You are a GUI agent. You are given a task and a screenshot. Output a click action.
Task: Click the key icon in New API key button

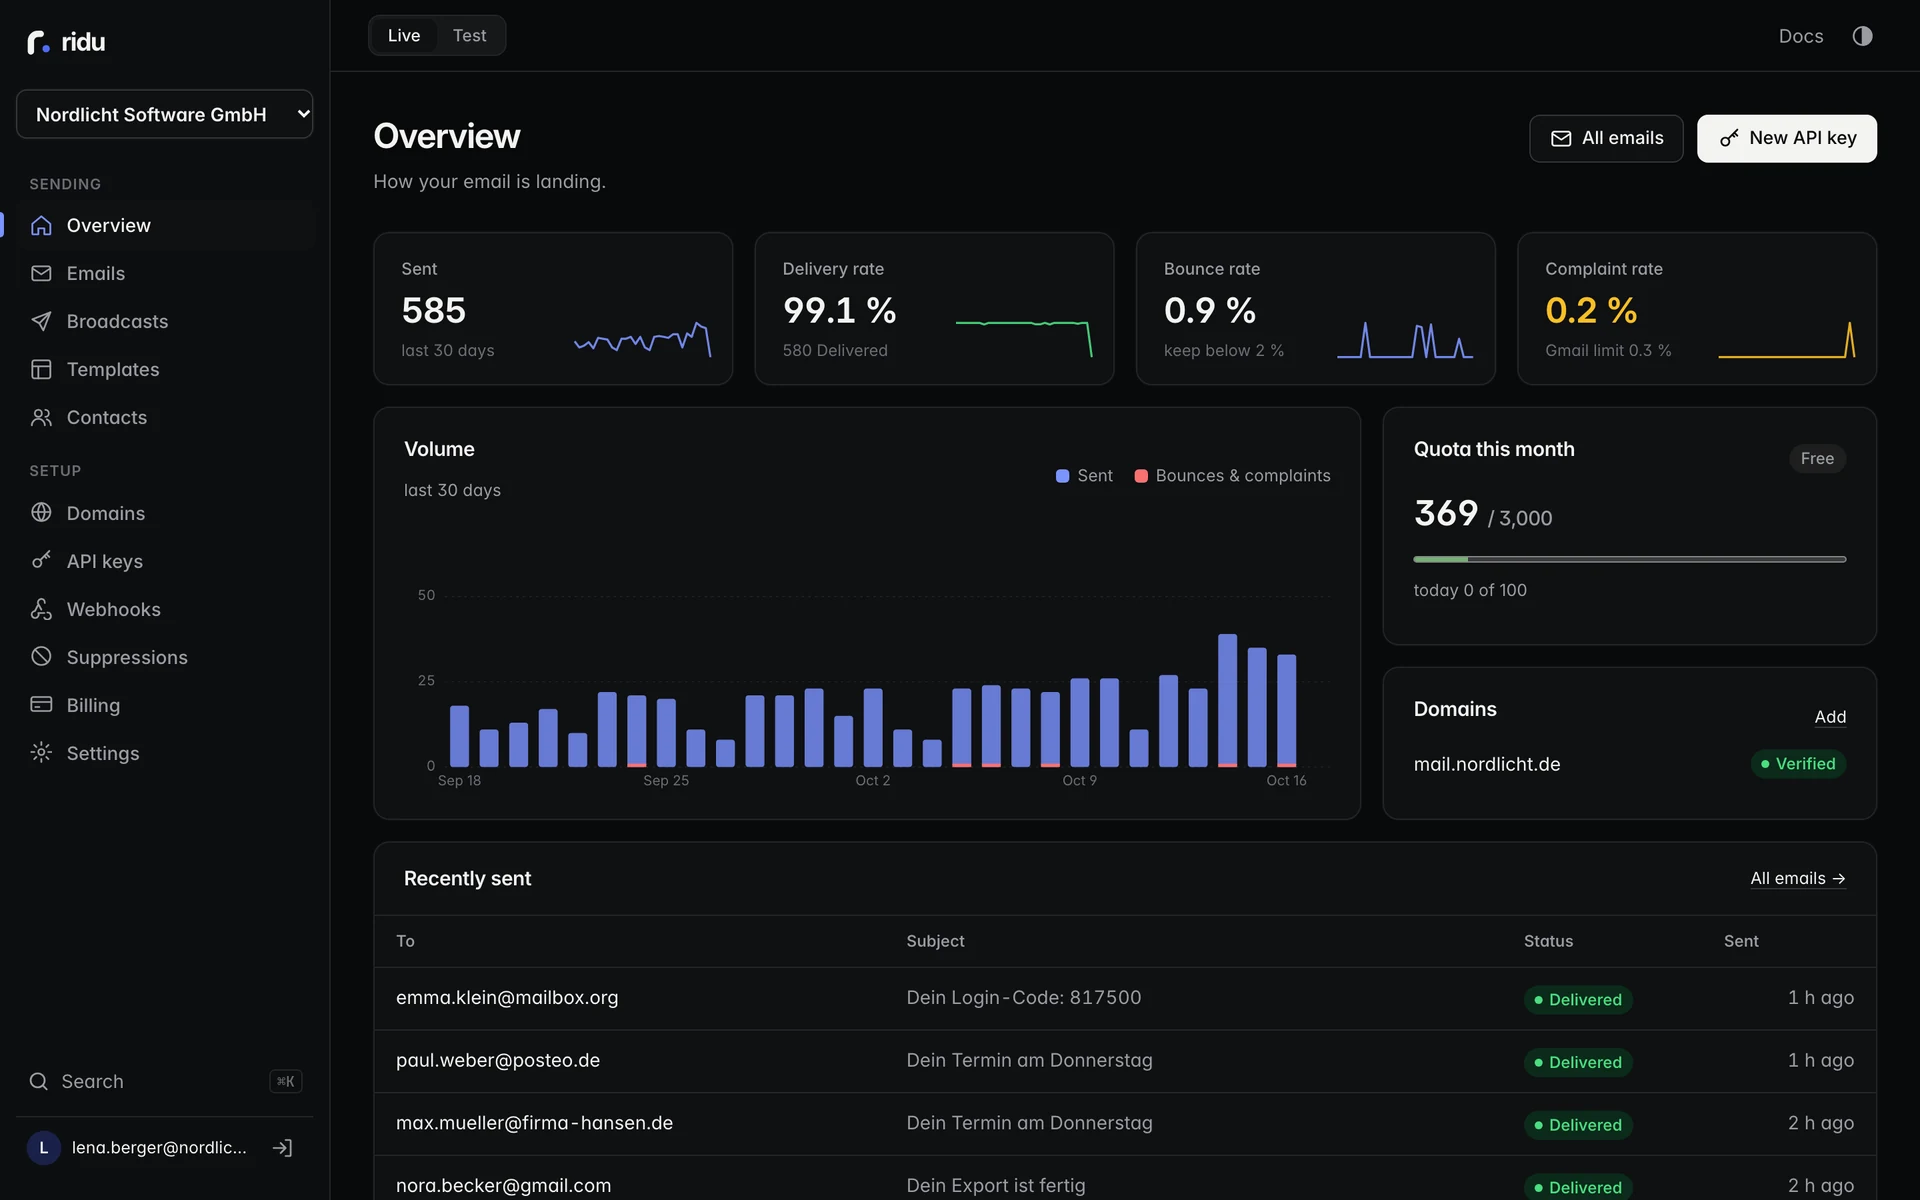(x=1729, y=139)
